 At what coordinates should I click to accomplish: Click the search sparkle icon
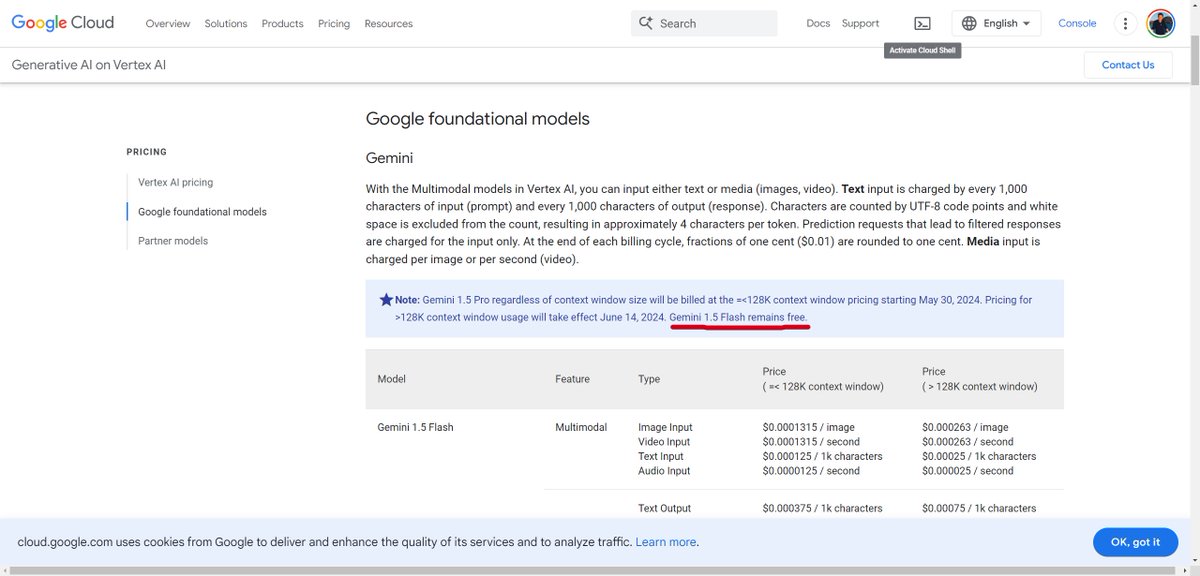click(x=646, y=23)
